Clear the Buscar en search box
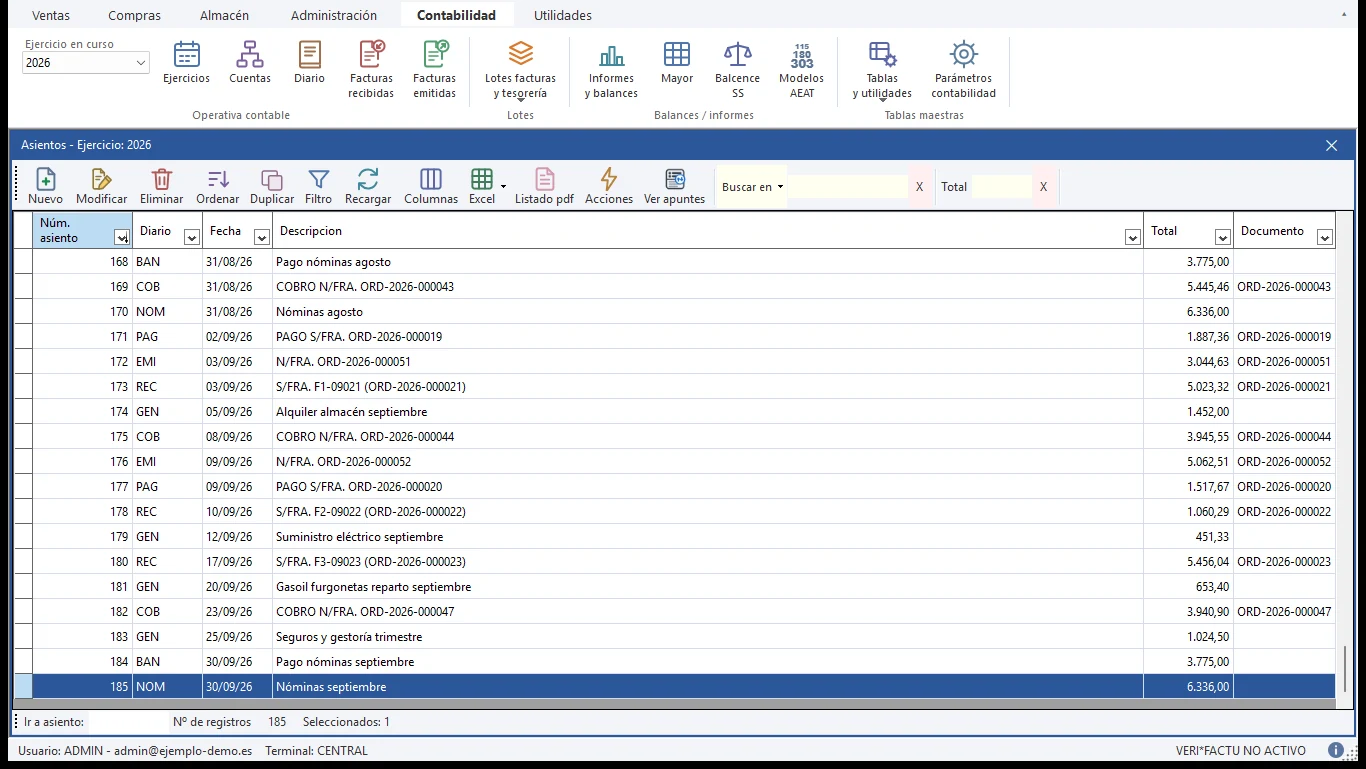This screenshot has height=769, width=1366. coord(920,187)
